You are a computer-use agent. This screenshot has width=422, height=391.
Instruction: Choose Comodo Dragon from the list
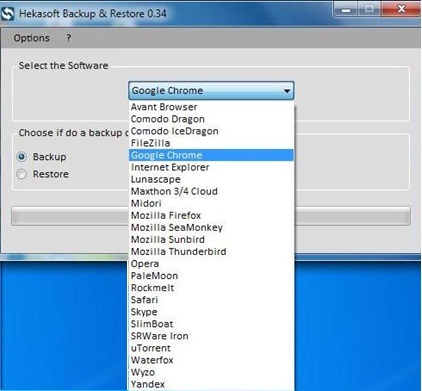pos(211,119)
